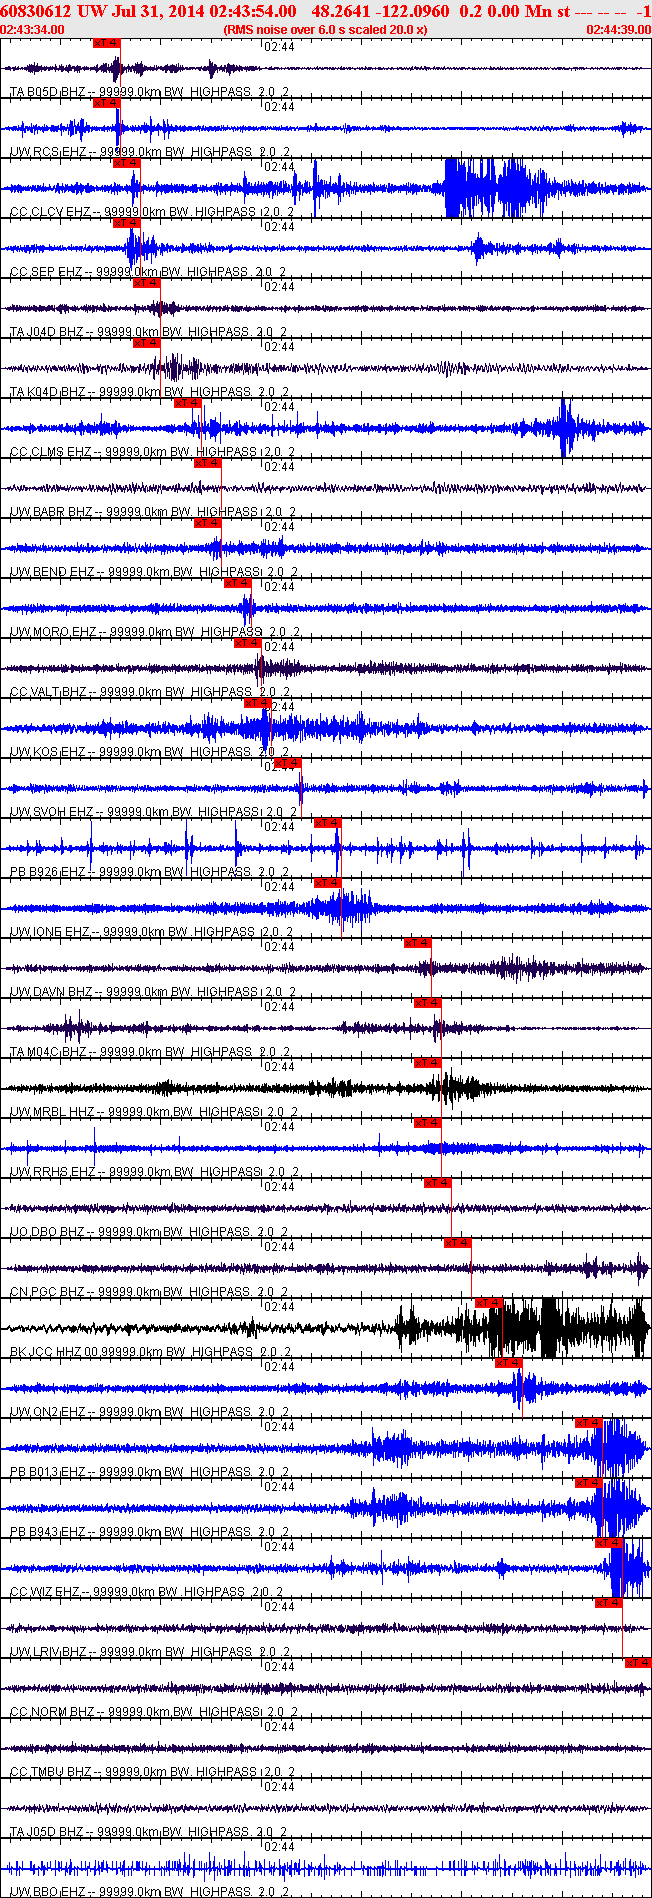Select the UW.LRIV BHZ station label
The image size is (652, 1898).
(x=150, y=1652)
